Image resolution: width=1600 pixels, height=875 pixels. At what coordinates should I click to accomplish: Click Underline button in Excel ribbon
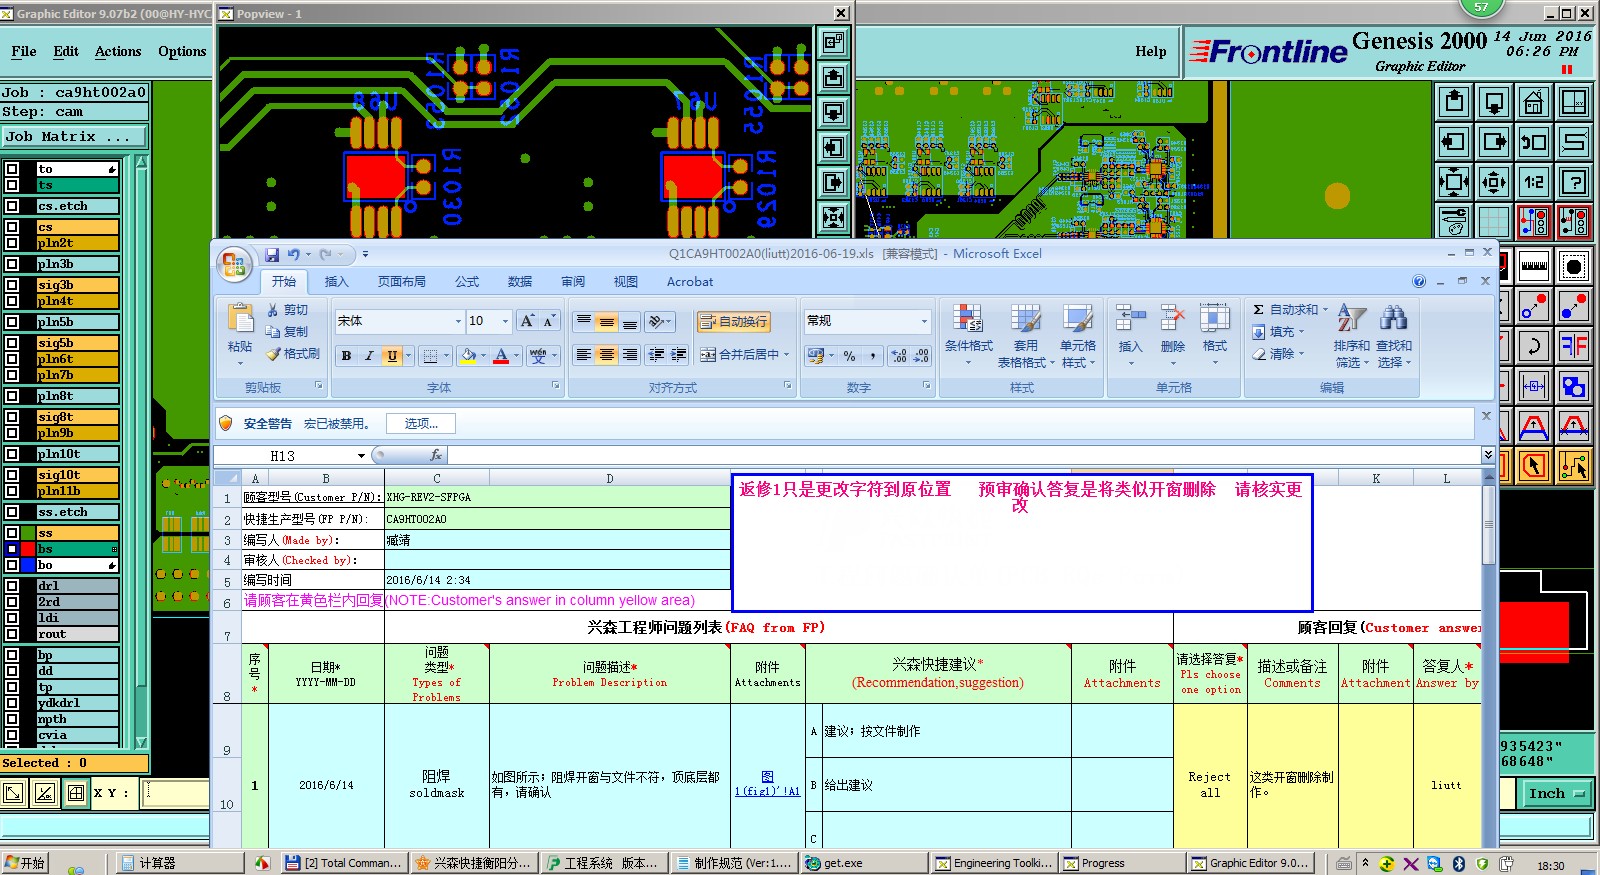[x=392, y=355]
